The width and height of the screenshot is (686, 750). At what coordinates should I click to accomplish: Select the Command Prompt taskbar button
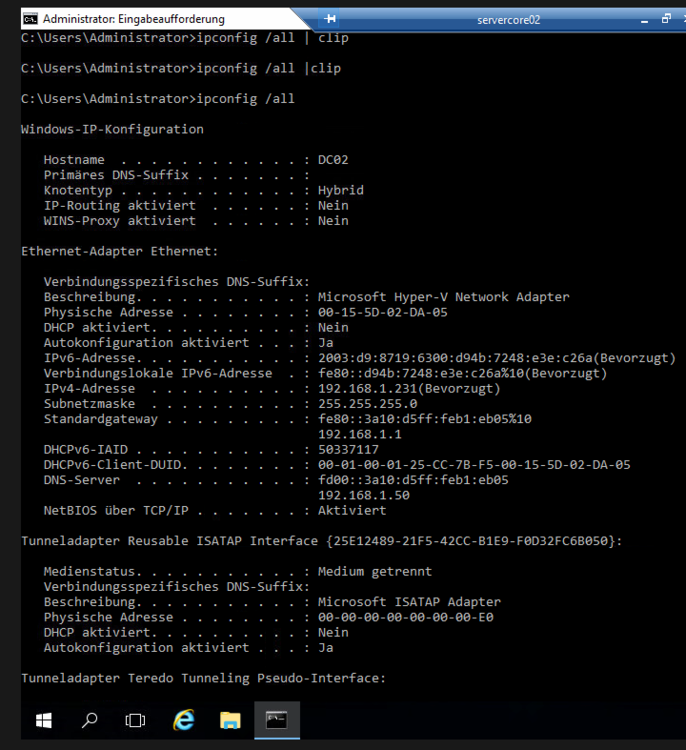click(277, 719)
